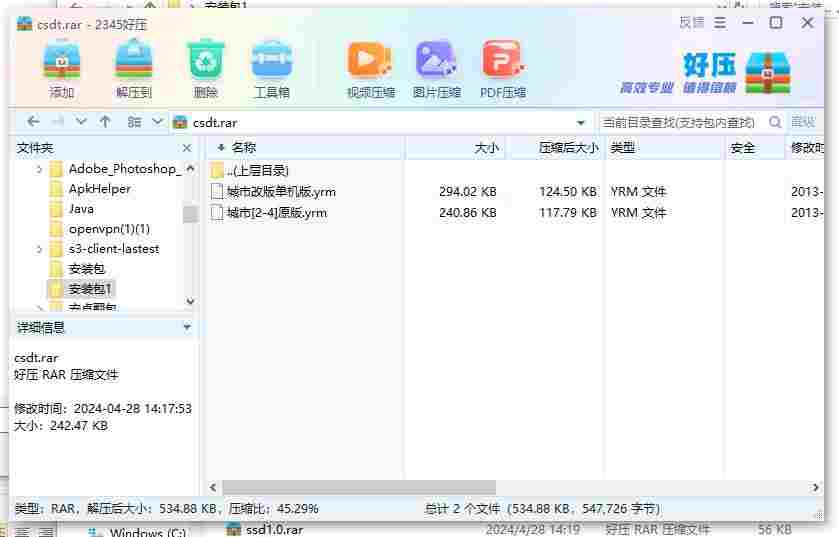Click the view mode list icon
Screen dimensions: 839x537
[134, 122]
